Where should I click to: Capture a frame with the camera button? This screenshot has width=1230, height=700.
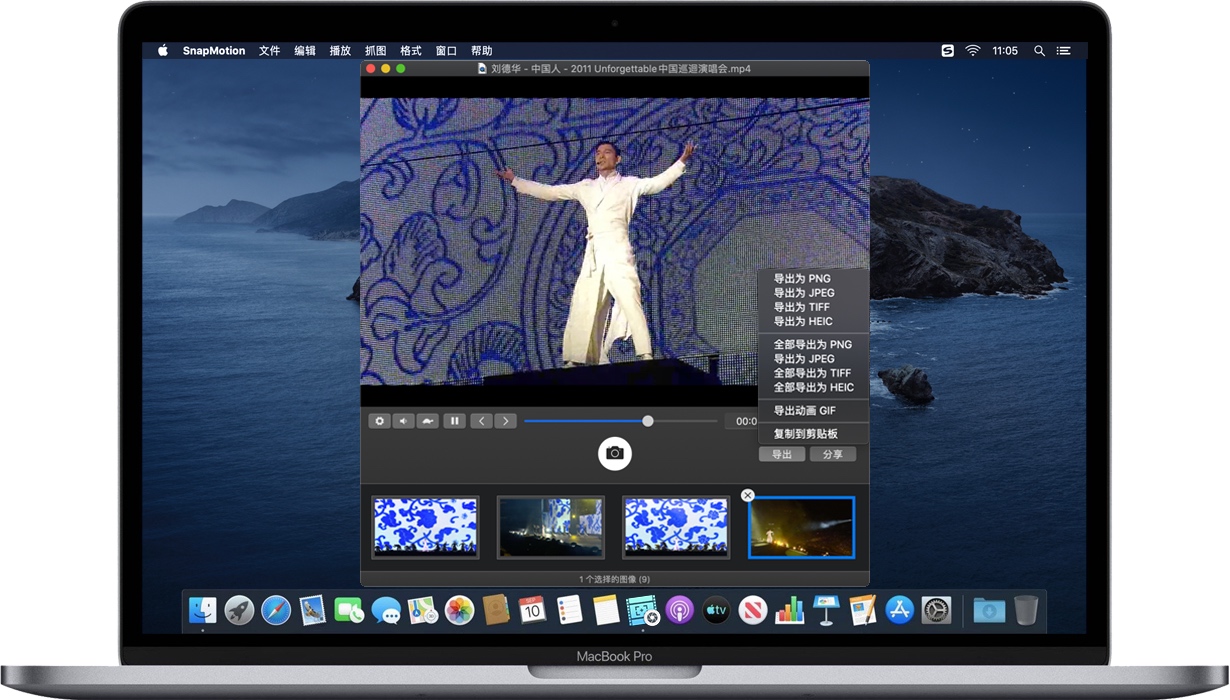coord(614,453)
